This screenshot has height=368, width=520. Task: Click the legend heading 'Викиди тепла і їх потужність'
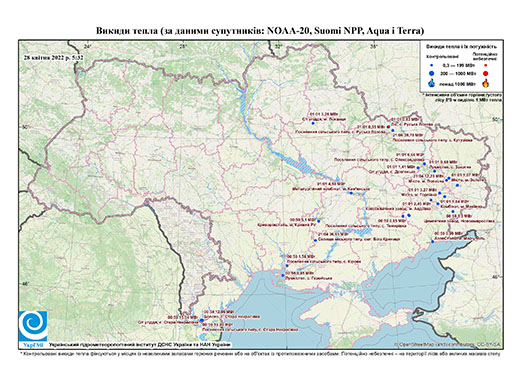tap(461, 46)
